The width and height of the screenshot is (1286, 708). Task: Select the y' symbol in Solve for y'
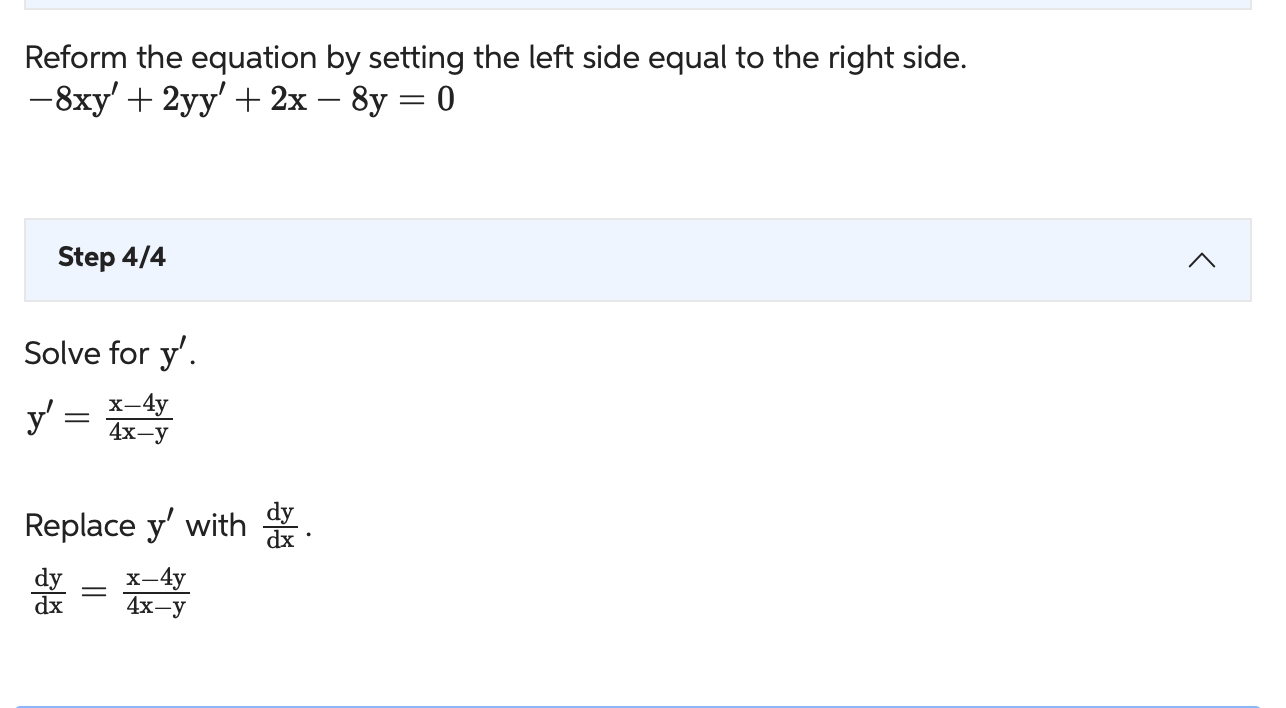tap(172, 351)
